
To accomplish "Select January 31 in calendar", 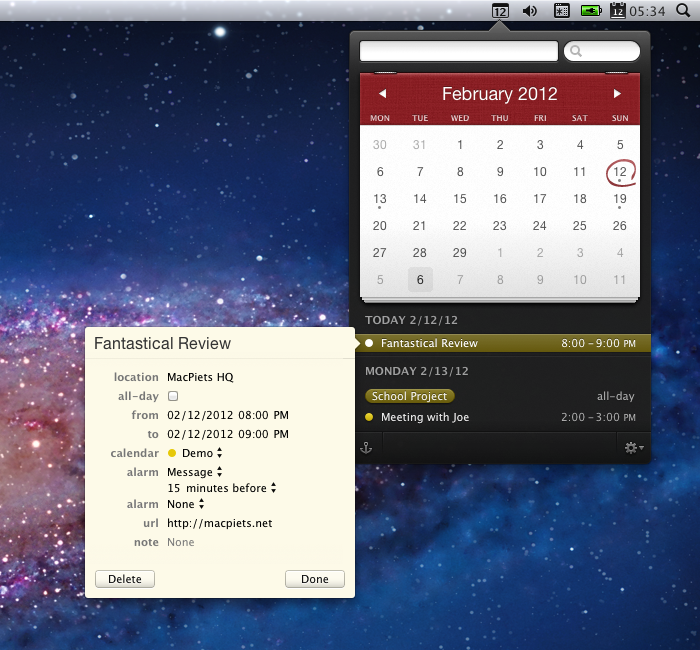I will pos(419,145).
